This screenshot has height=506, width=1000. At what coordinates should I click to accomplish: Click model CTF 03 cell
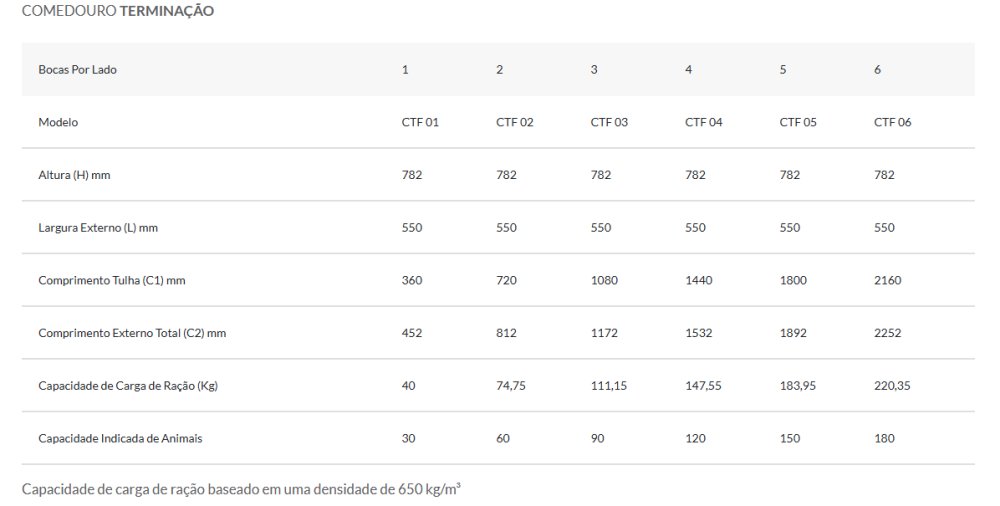pos(609,122)
